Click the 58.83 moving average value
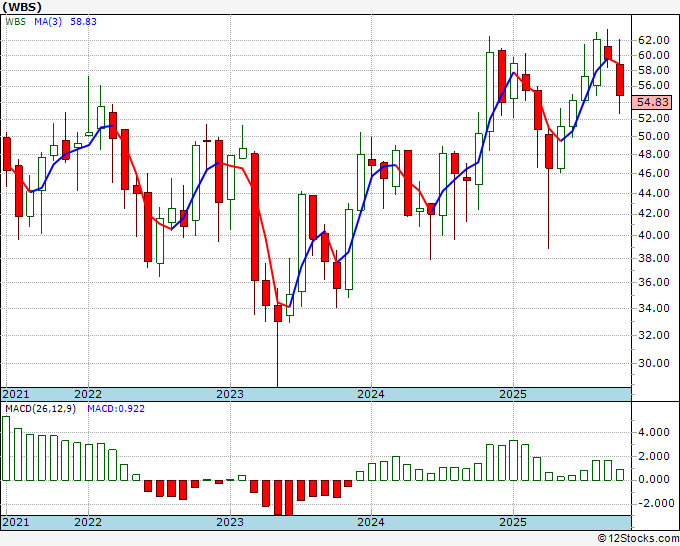The image size is (680, 546). point(83,22)
